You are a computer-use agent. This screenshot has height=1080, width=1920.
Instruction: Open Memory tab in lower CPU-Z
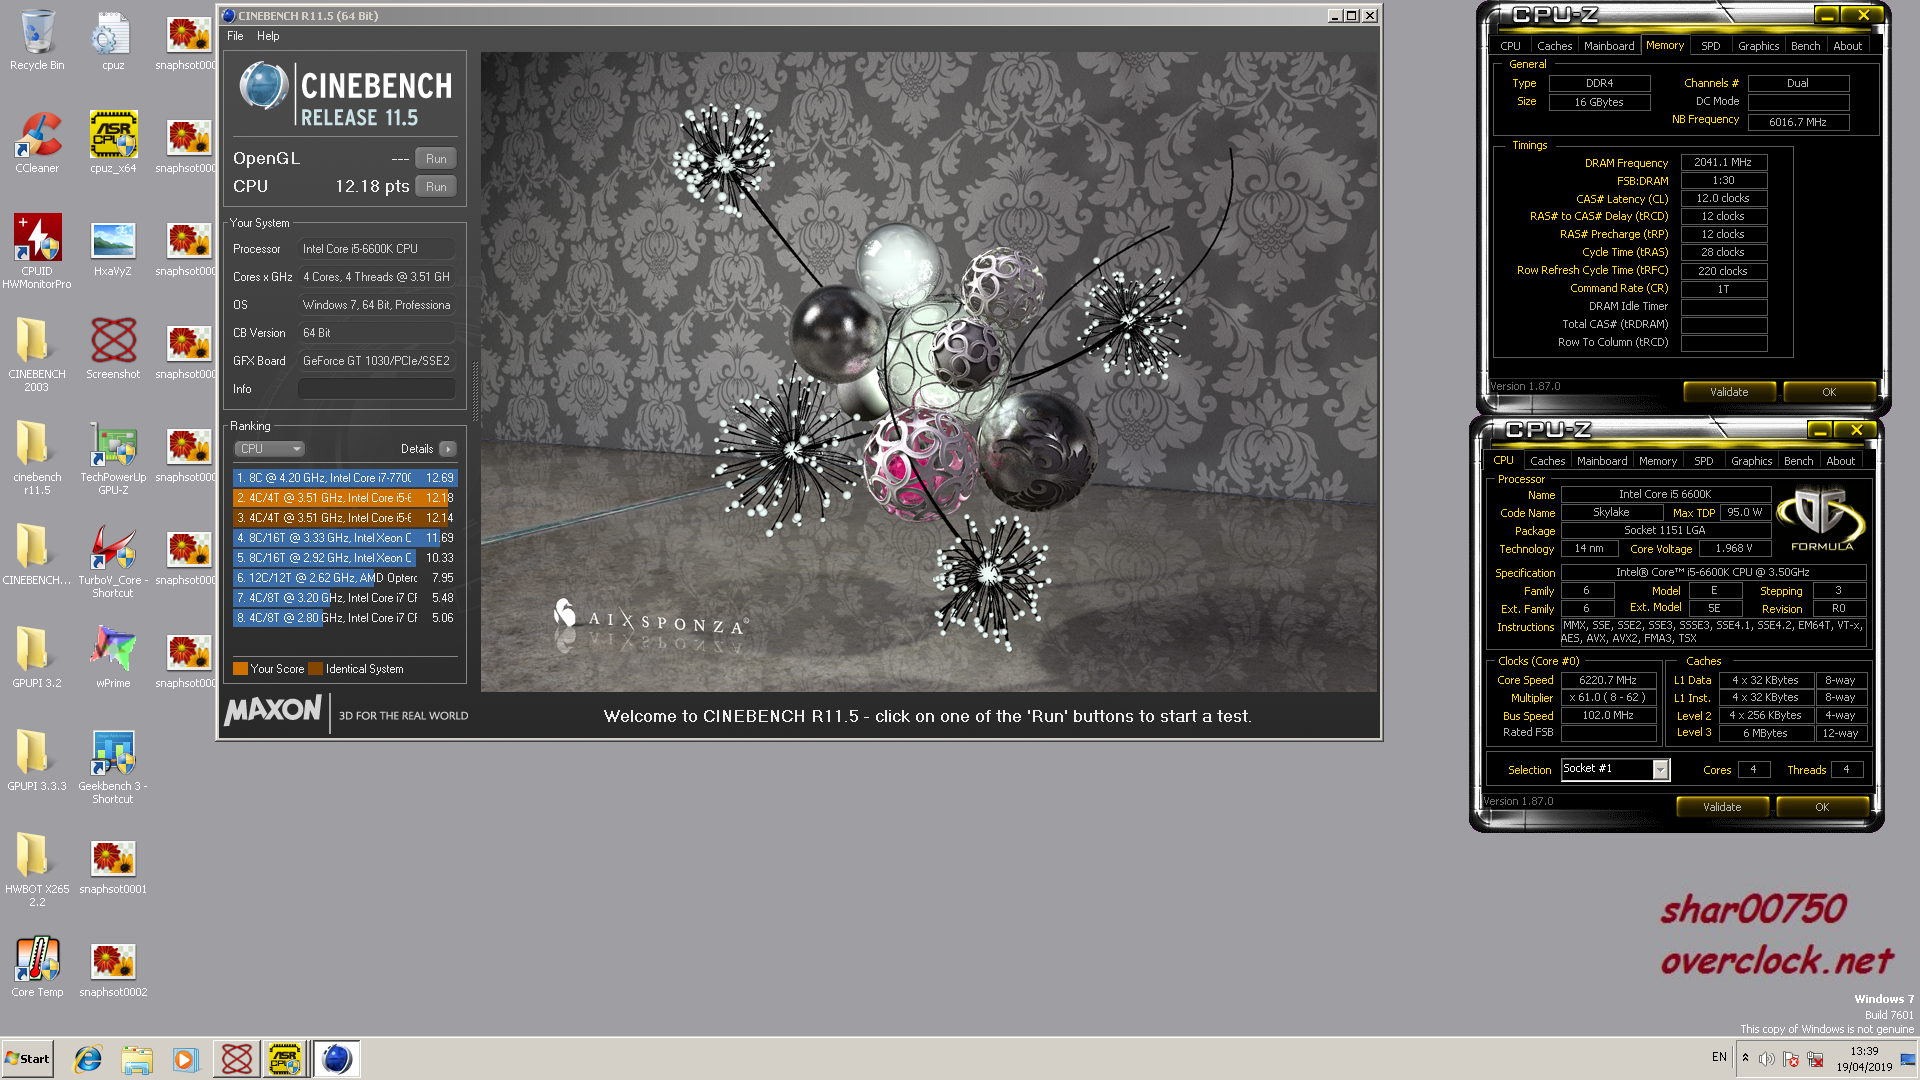pos(1657,461)
